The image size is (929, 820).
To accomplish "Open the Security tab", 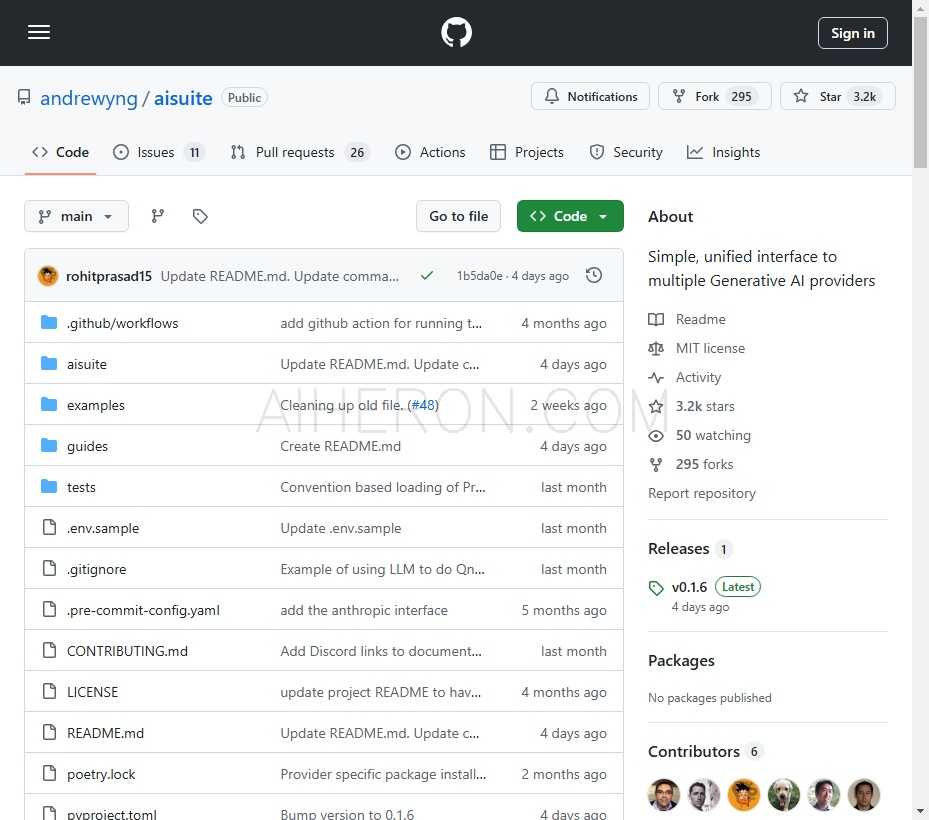I will point(626,152).
